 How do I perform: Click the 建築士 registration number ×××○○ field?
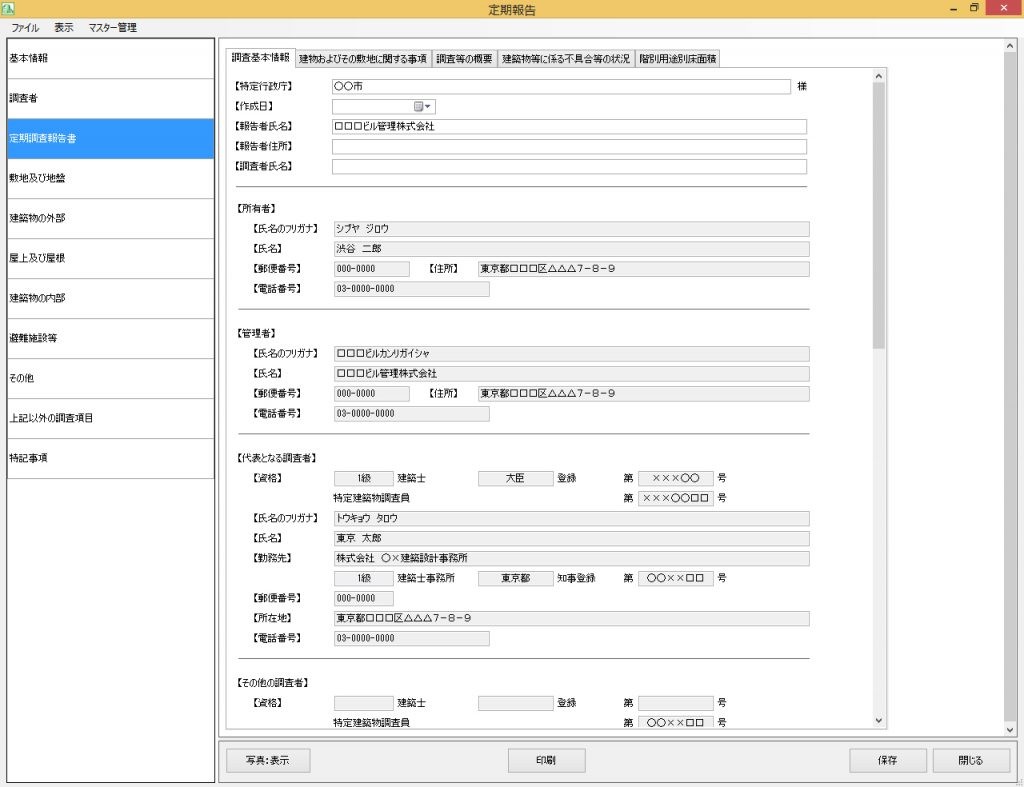click(x=675, y=479)
